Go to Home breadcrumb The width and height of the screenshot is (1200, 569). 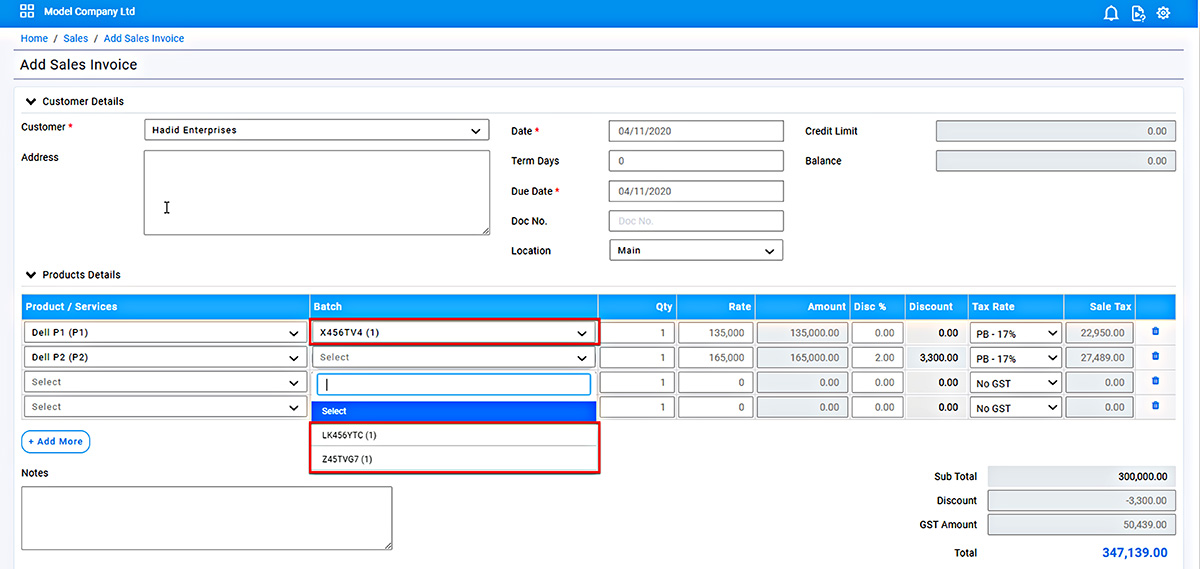[x=34, y=38]
